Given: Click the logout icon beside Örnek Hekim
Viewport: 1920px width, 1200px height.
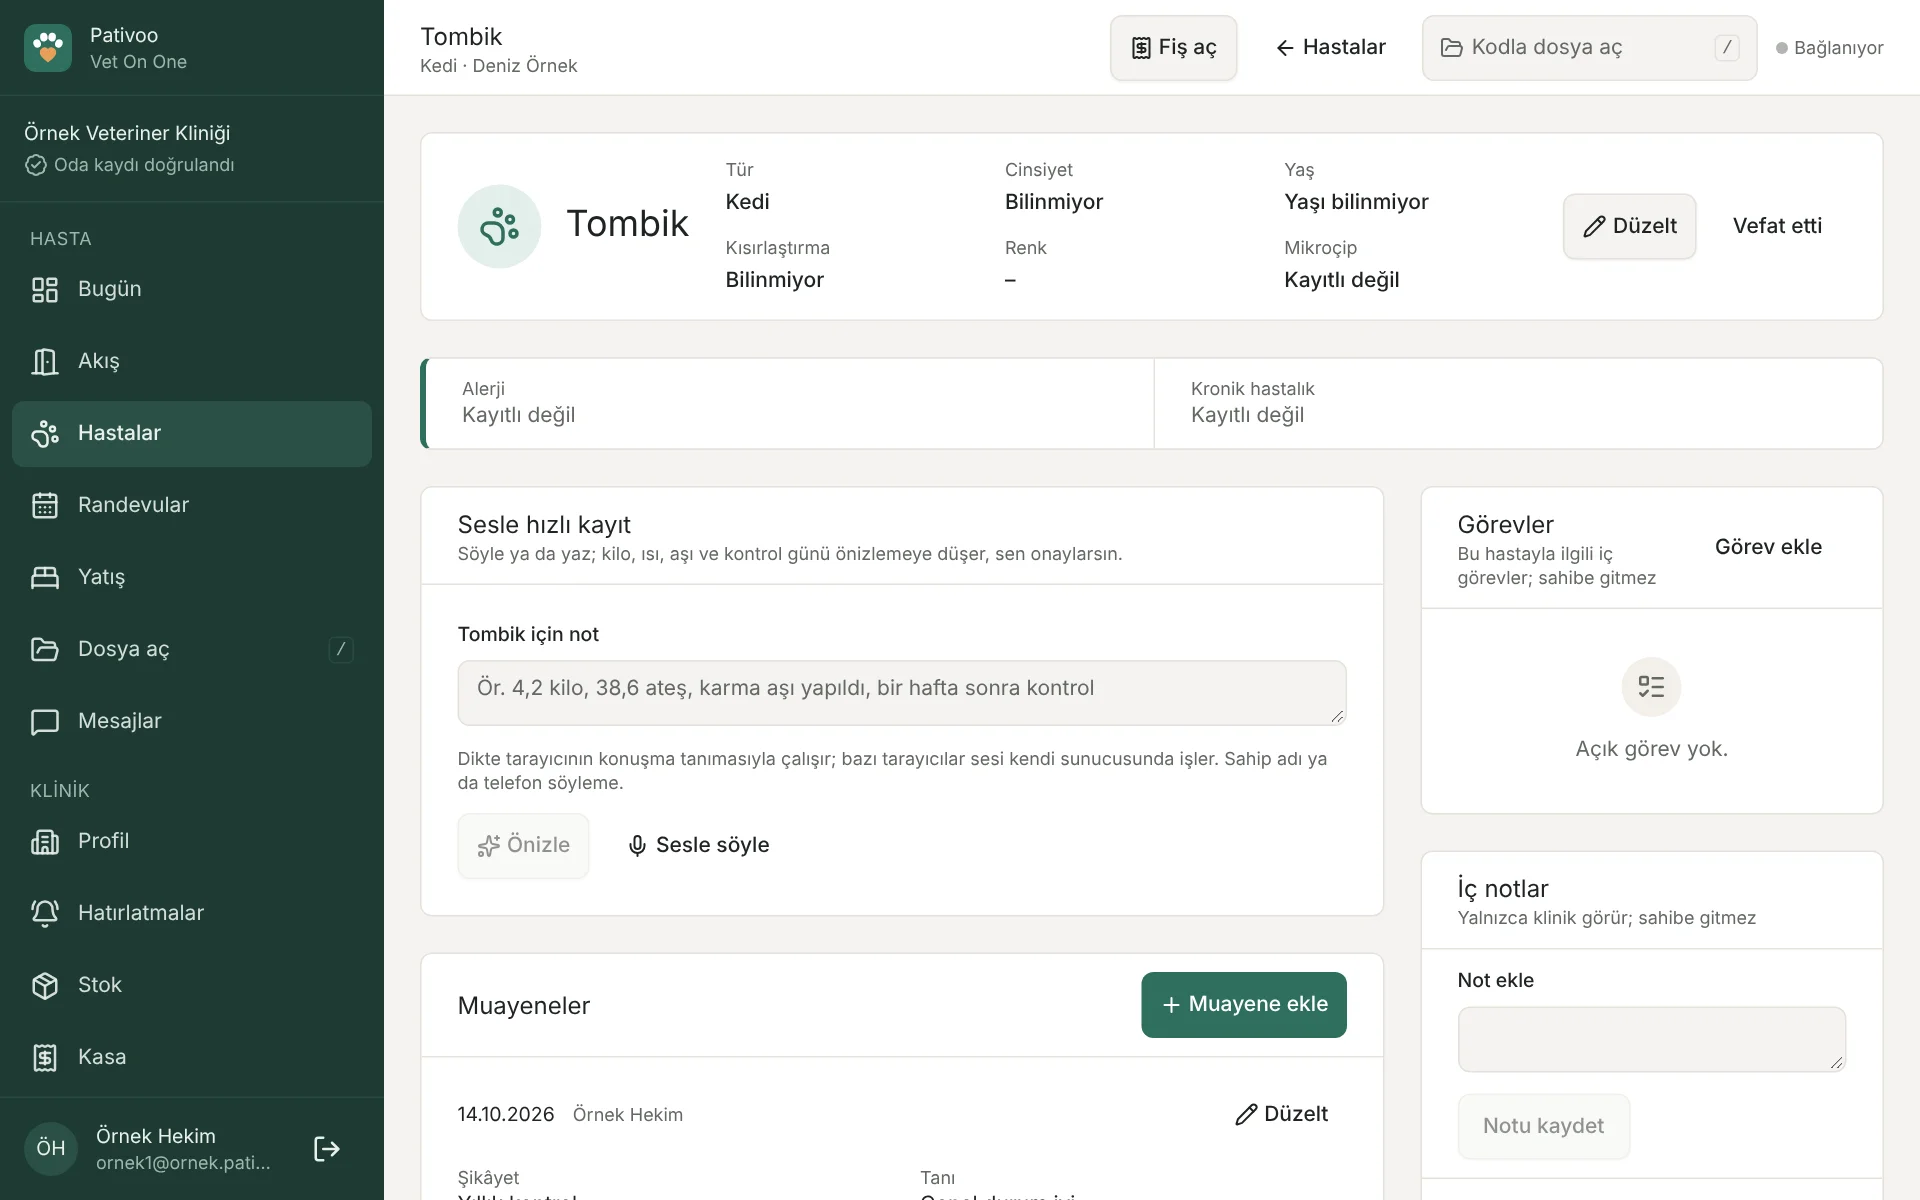Looking at the screenshot, I should tap(327, 1148).
